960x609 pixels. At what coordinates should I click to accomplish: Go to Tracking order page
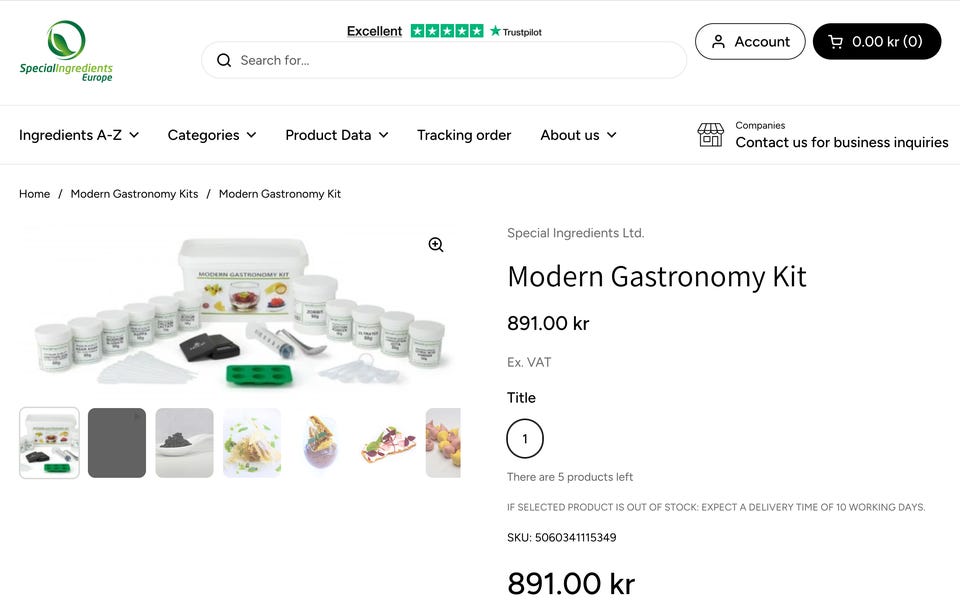click(464, 135)
